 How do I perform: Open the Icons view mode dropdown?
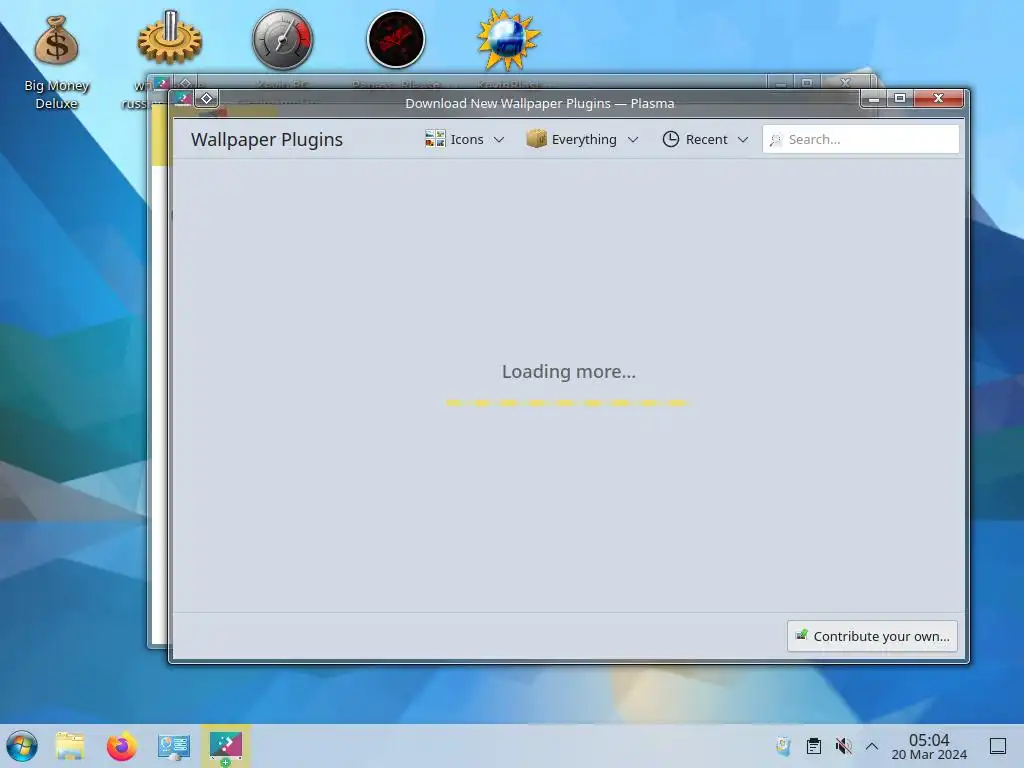click(x=464, y=139)
